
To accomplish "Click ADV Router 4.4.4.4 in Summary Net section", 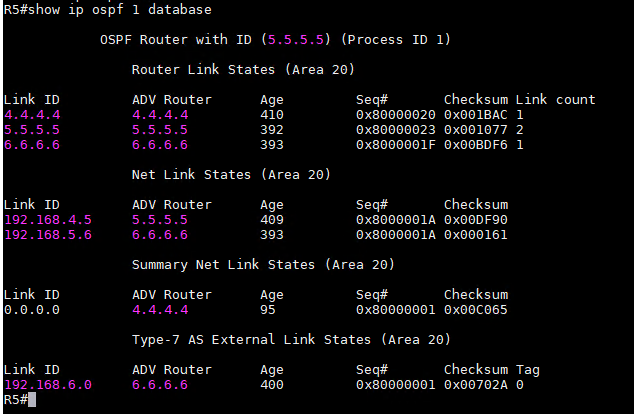I will 160,310.
